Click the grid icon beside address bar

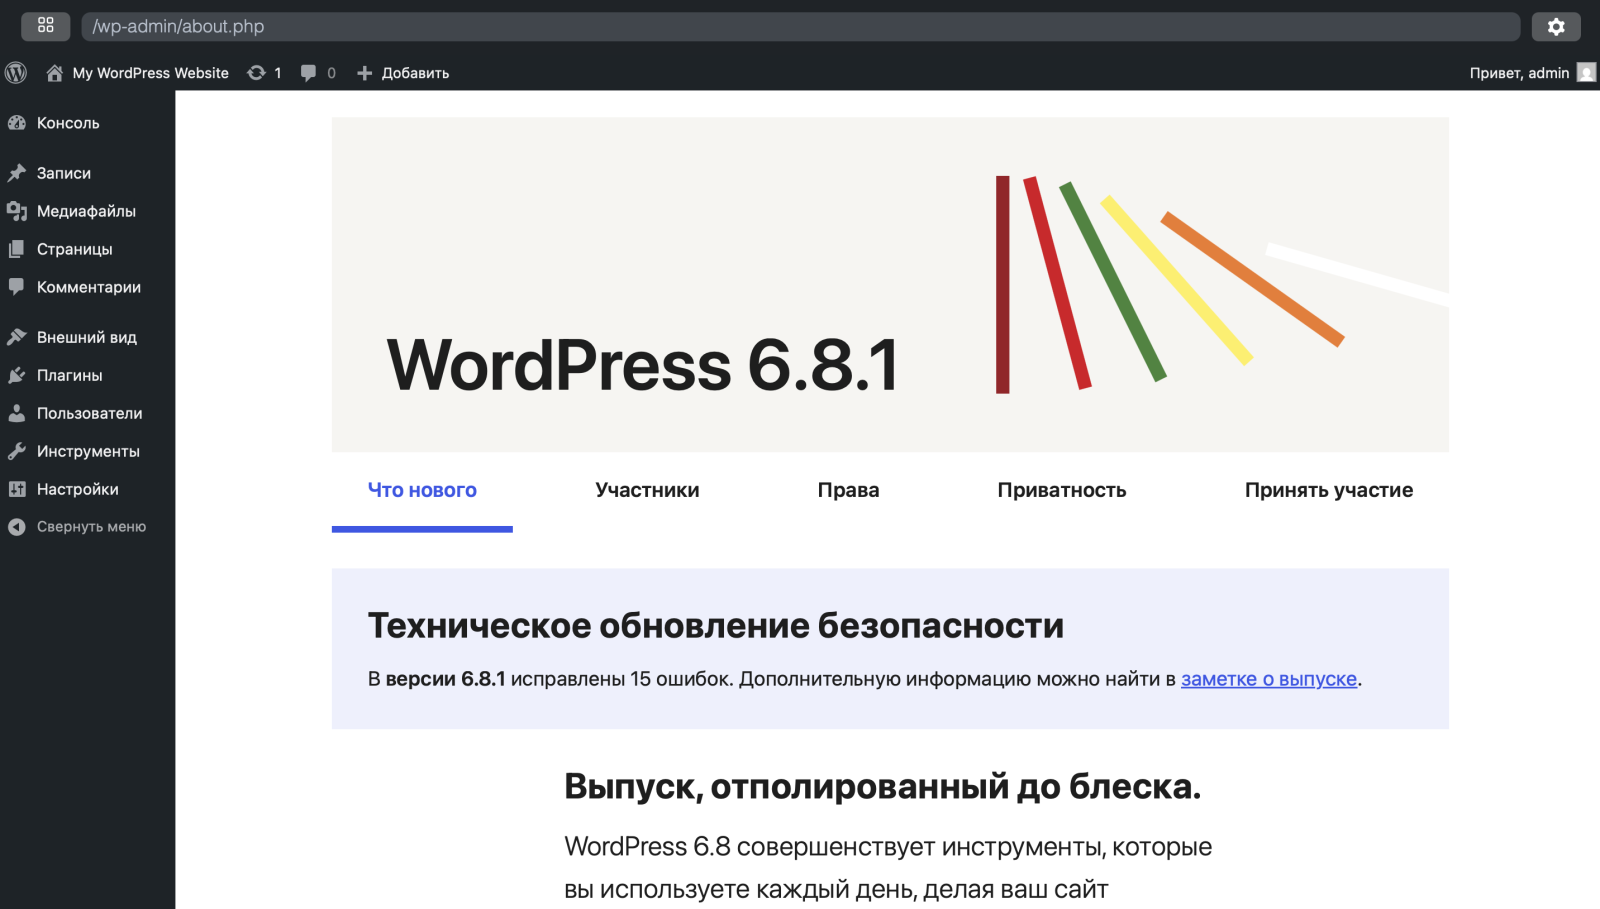click(46, 26)
